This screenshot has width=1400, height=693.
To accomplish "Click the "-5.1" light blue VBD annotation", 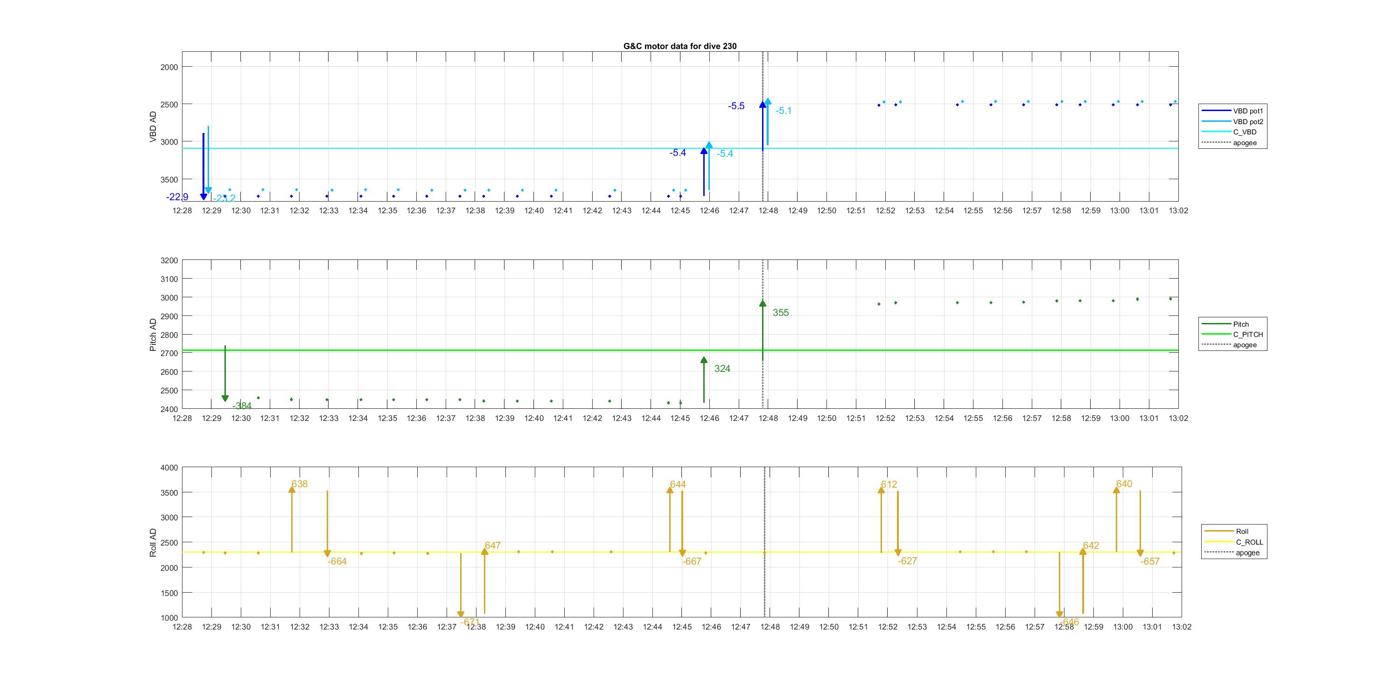I will (x=784, y=111).
